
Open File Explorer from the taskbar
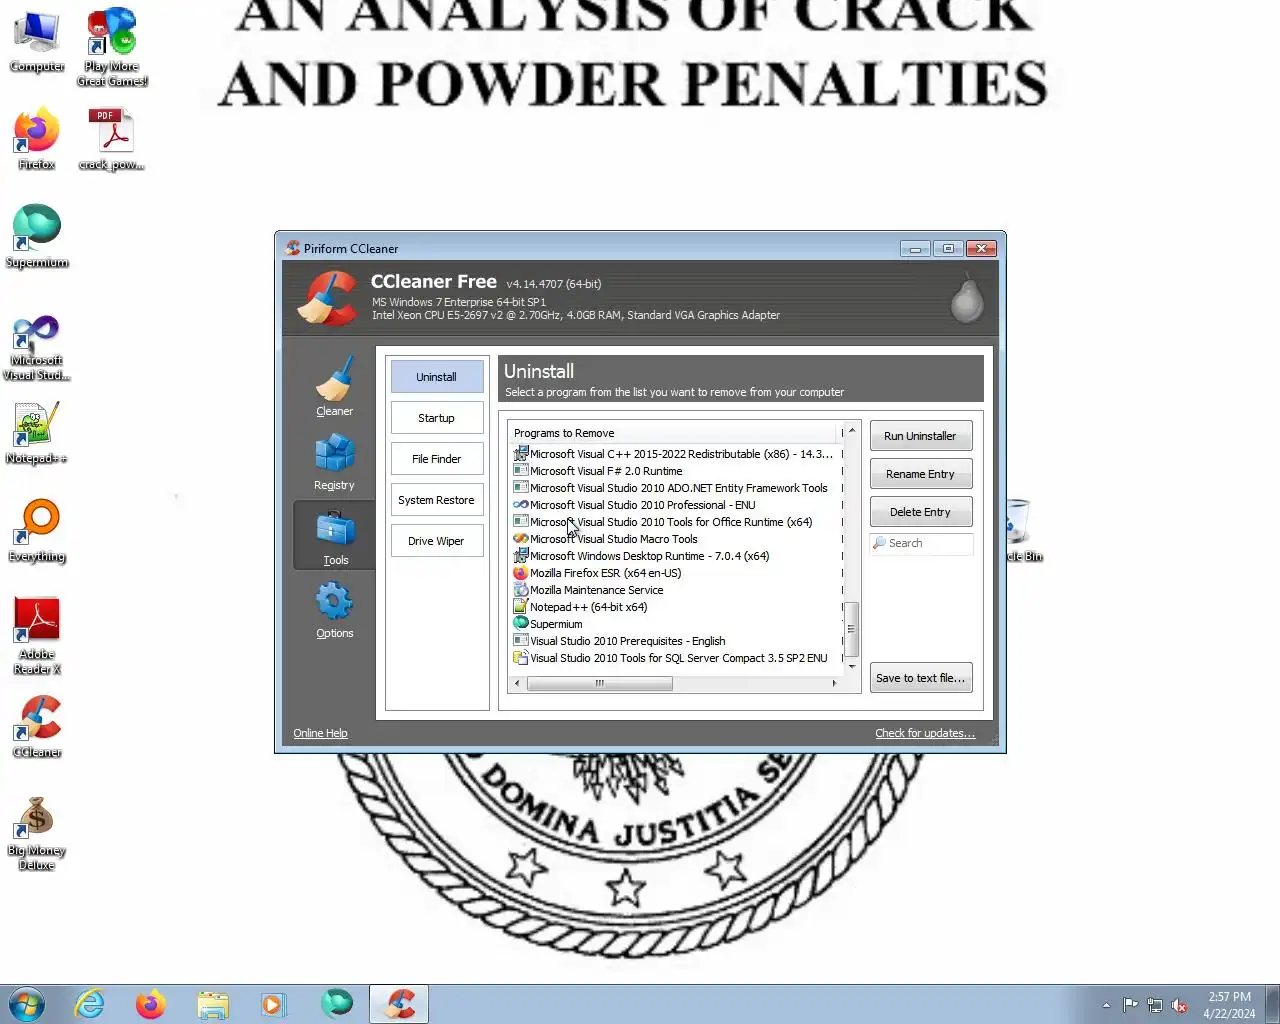coord(212,1004)
